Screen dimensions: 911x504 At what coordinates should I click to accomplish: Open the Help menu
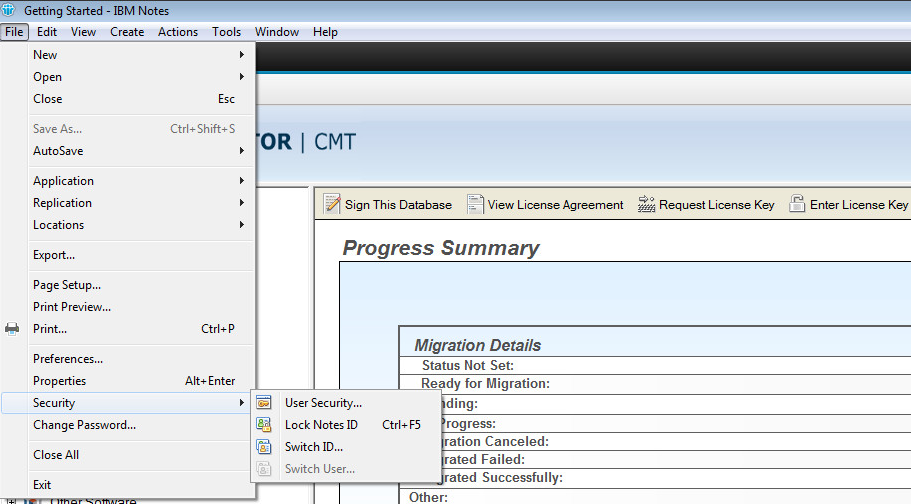pos(325,32)
